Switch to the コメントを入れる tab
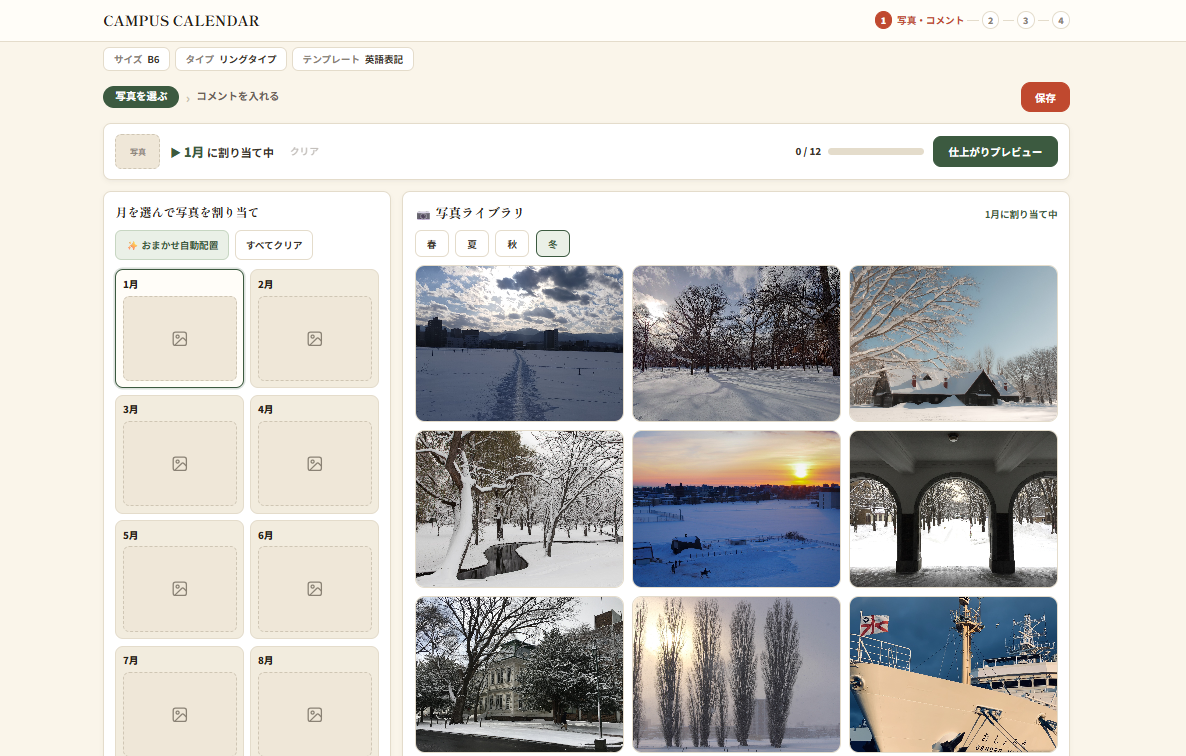Image resolution: width=1186 pixels, height=756 pixels. click(238, 97)
